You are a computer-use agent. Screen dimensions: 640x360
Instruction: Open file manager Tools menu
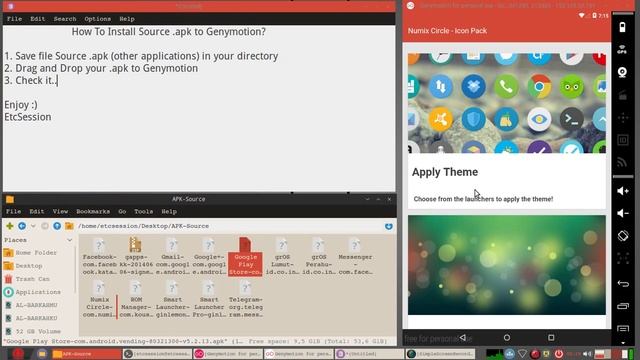[x=144, y=211]
